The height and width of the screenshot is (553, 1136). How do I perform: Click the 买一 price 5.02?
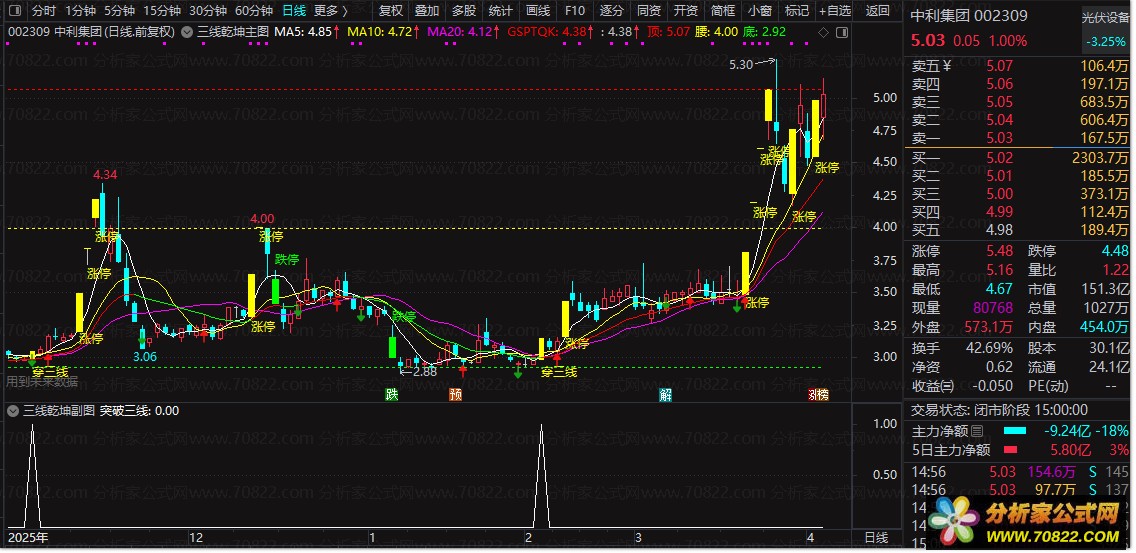pos(998,158)
